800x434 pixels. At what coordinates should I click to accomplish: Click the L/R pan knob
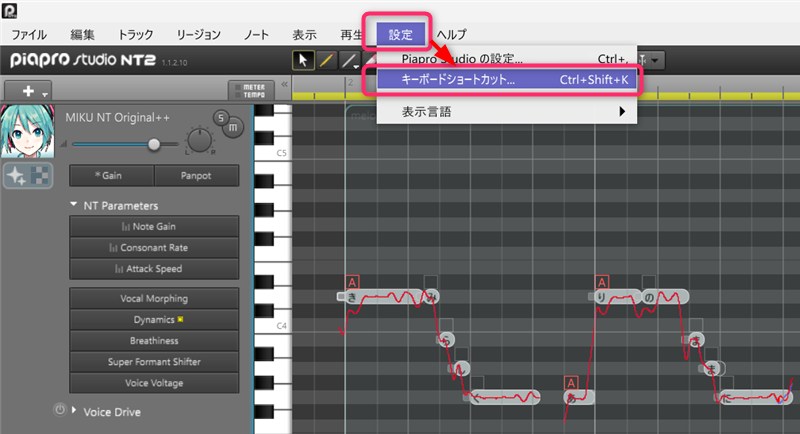click(x=199, y=140)
